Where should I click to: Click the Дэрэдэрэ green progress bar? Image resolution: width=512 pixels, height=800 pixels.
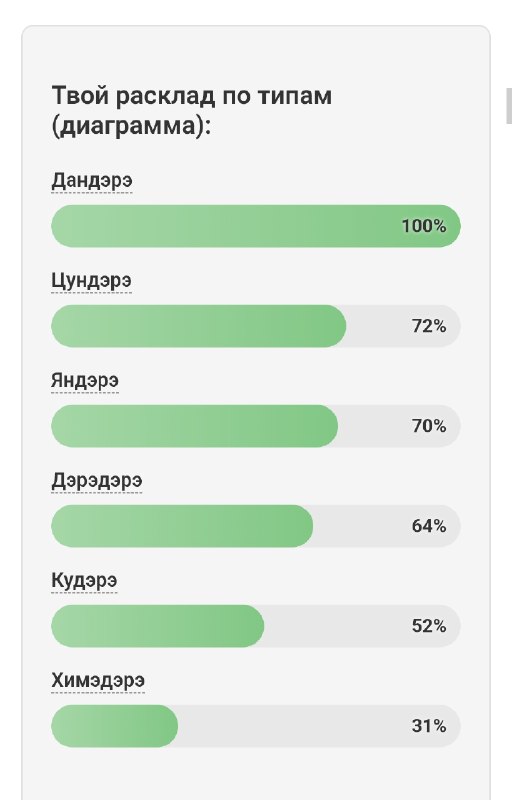click(x=182, y=526)
